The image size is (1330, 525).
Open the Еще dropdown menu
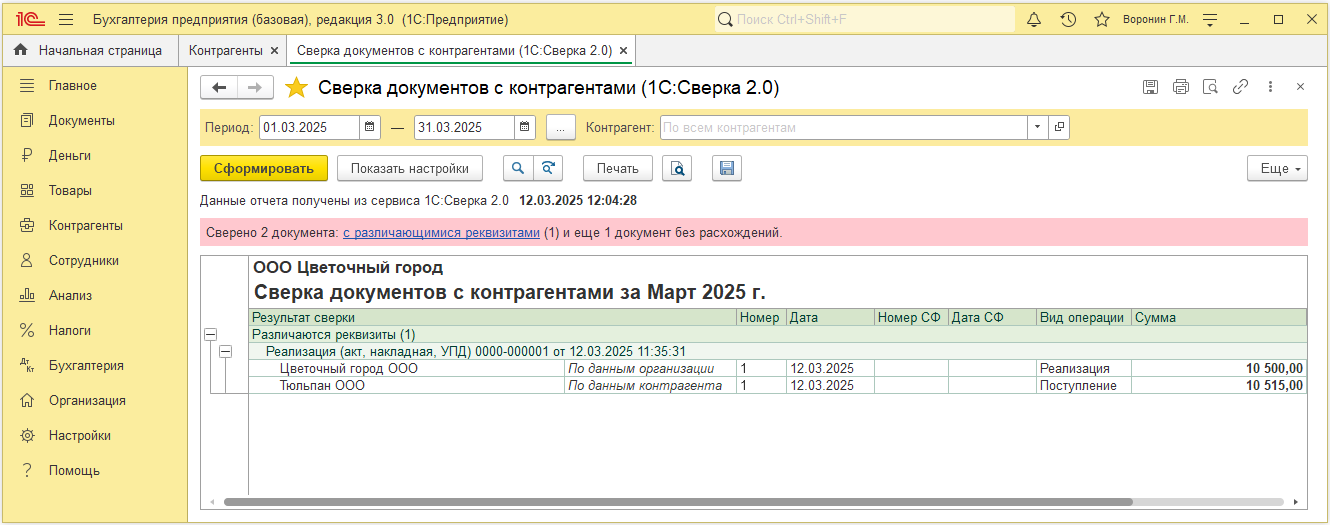1278,169
